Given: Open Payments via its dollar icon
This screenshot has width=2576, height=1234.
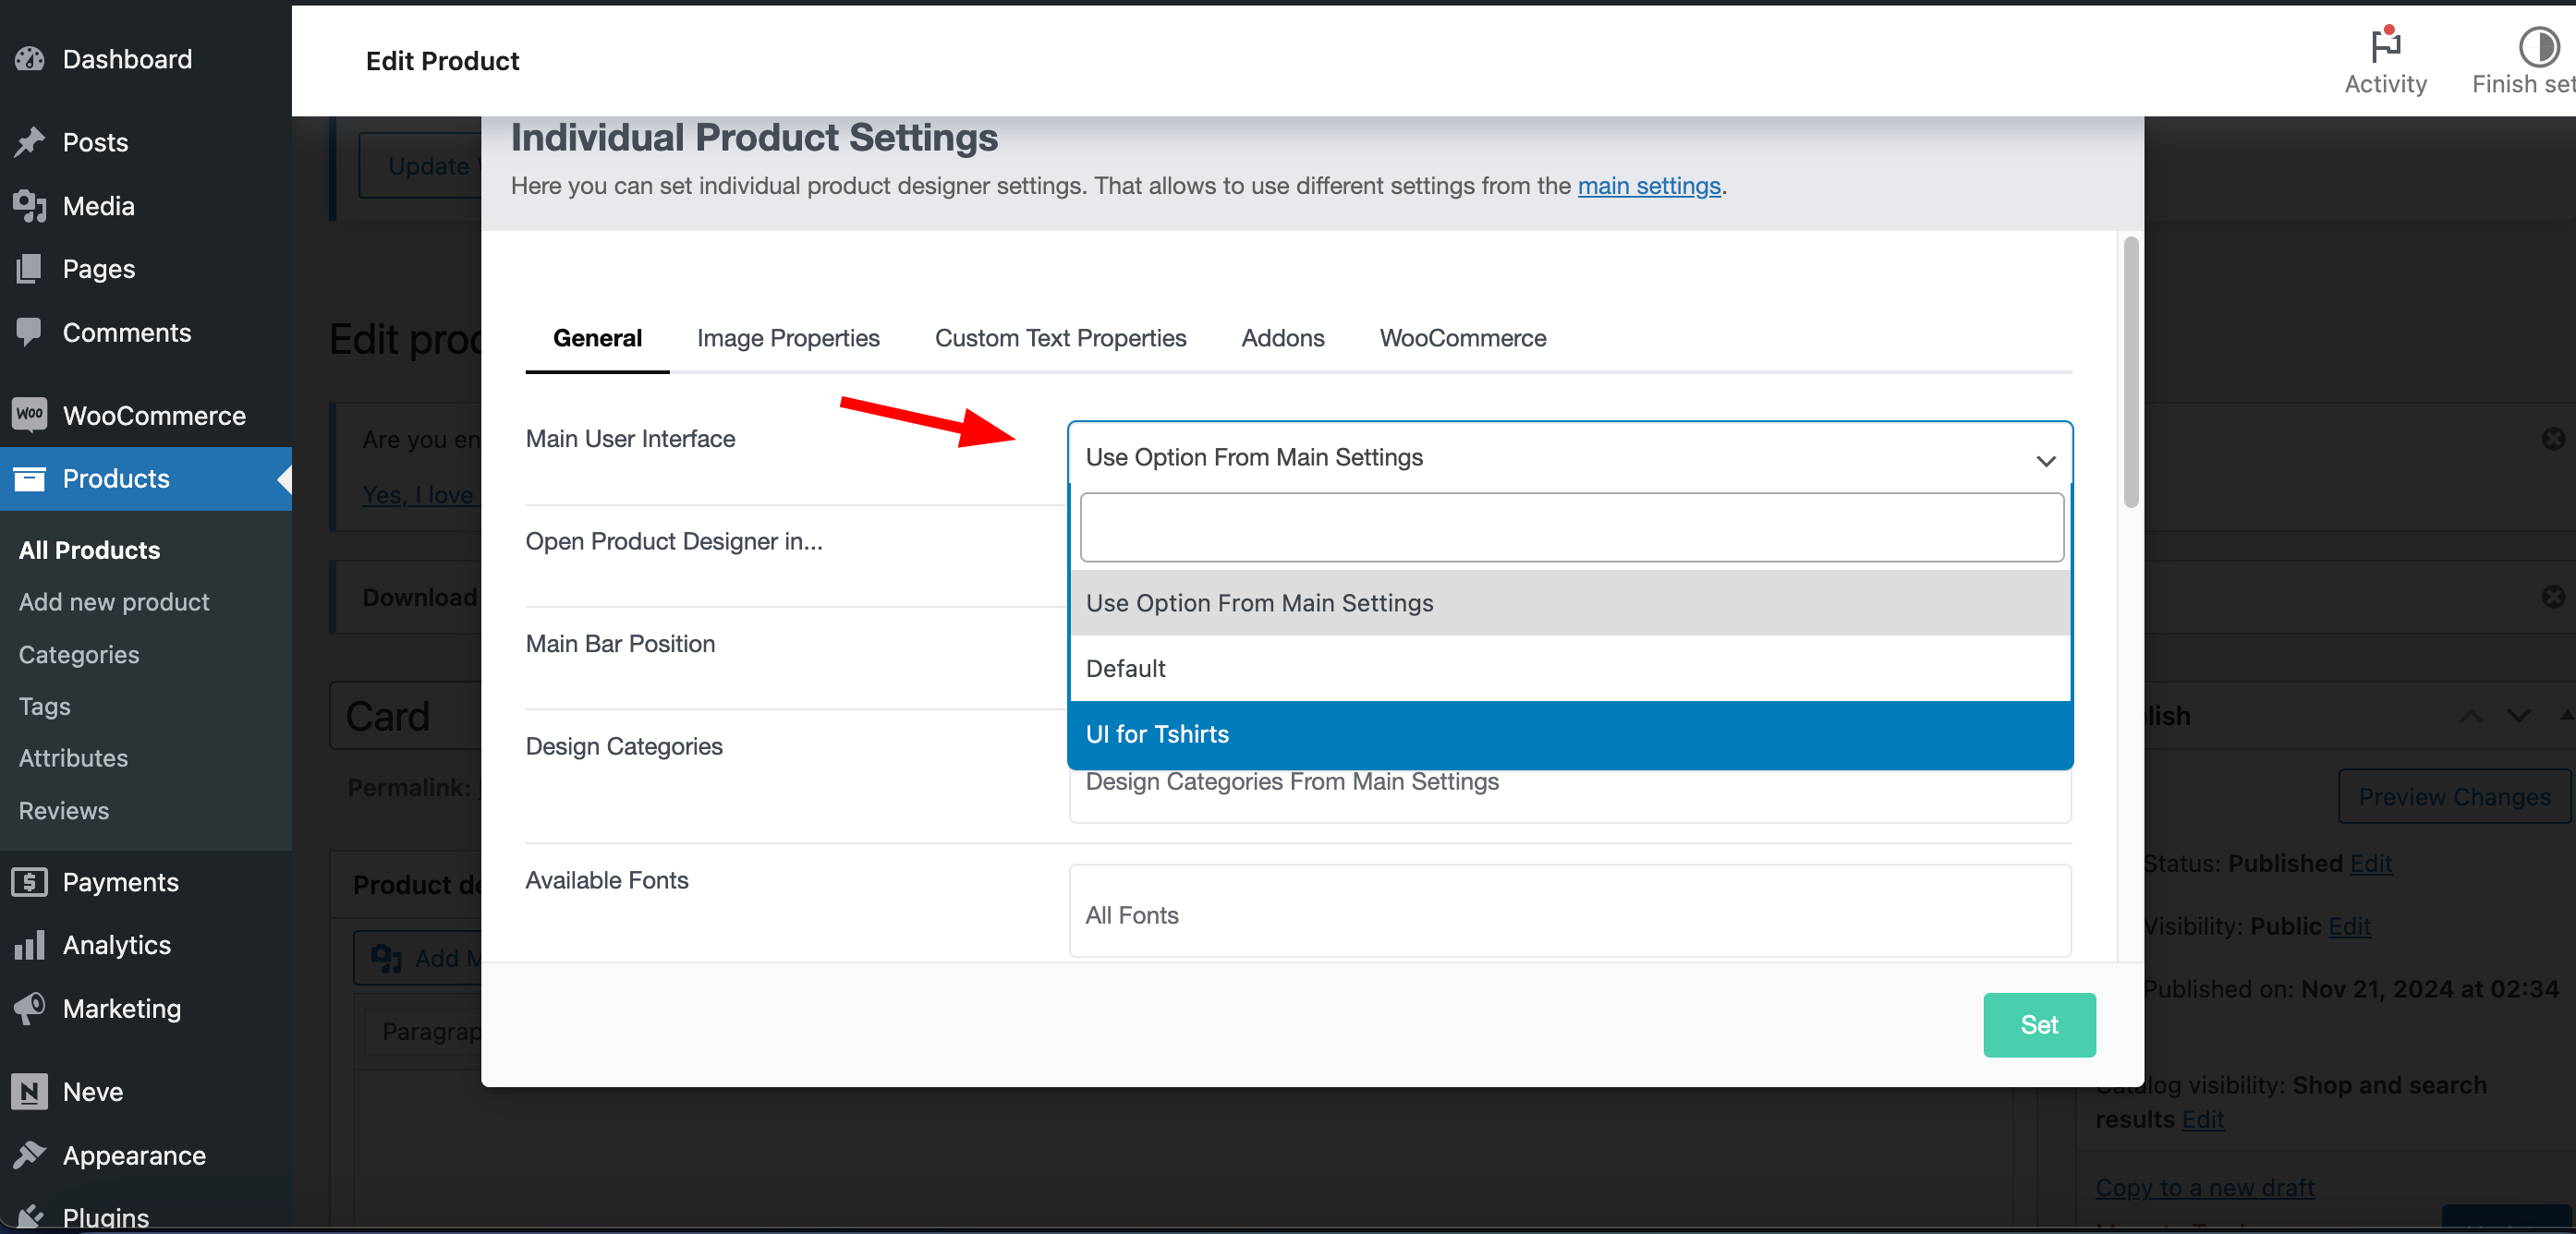Looking at the screenshot, I should [x=30, y=882].
